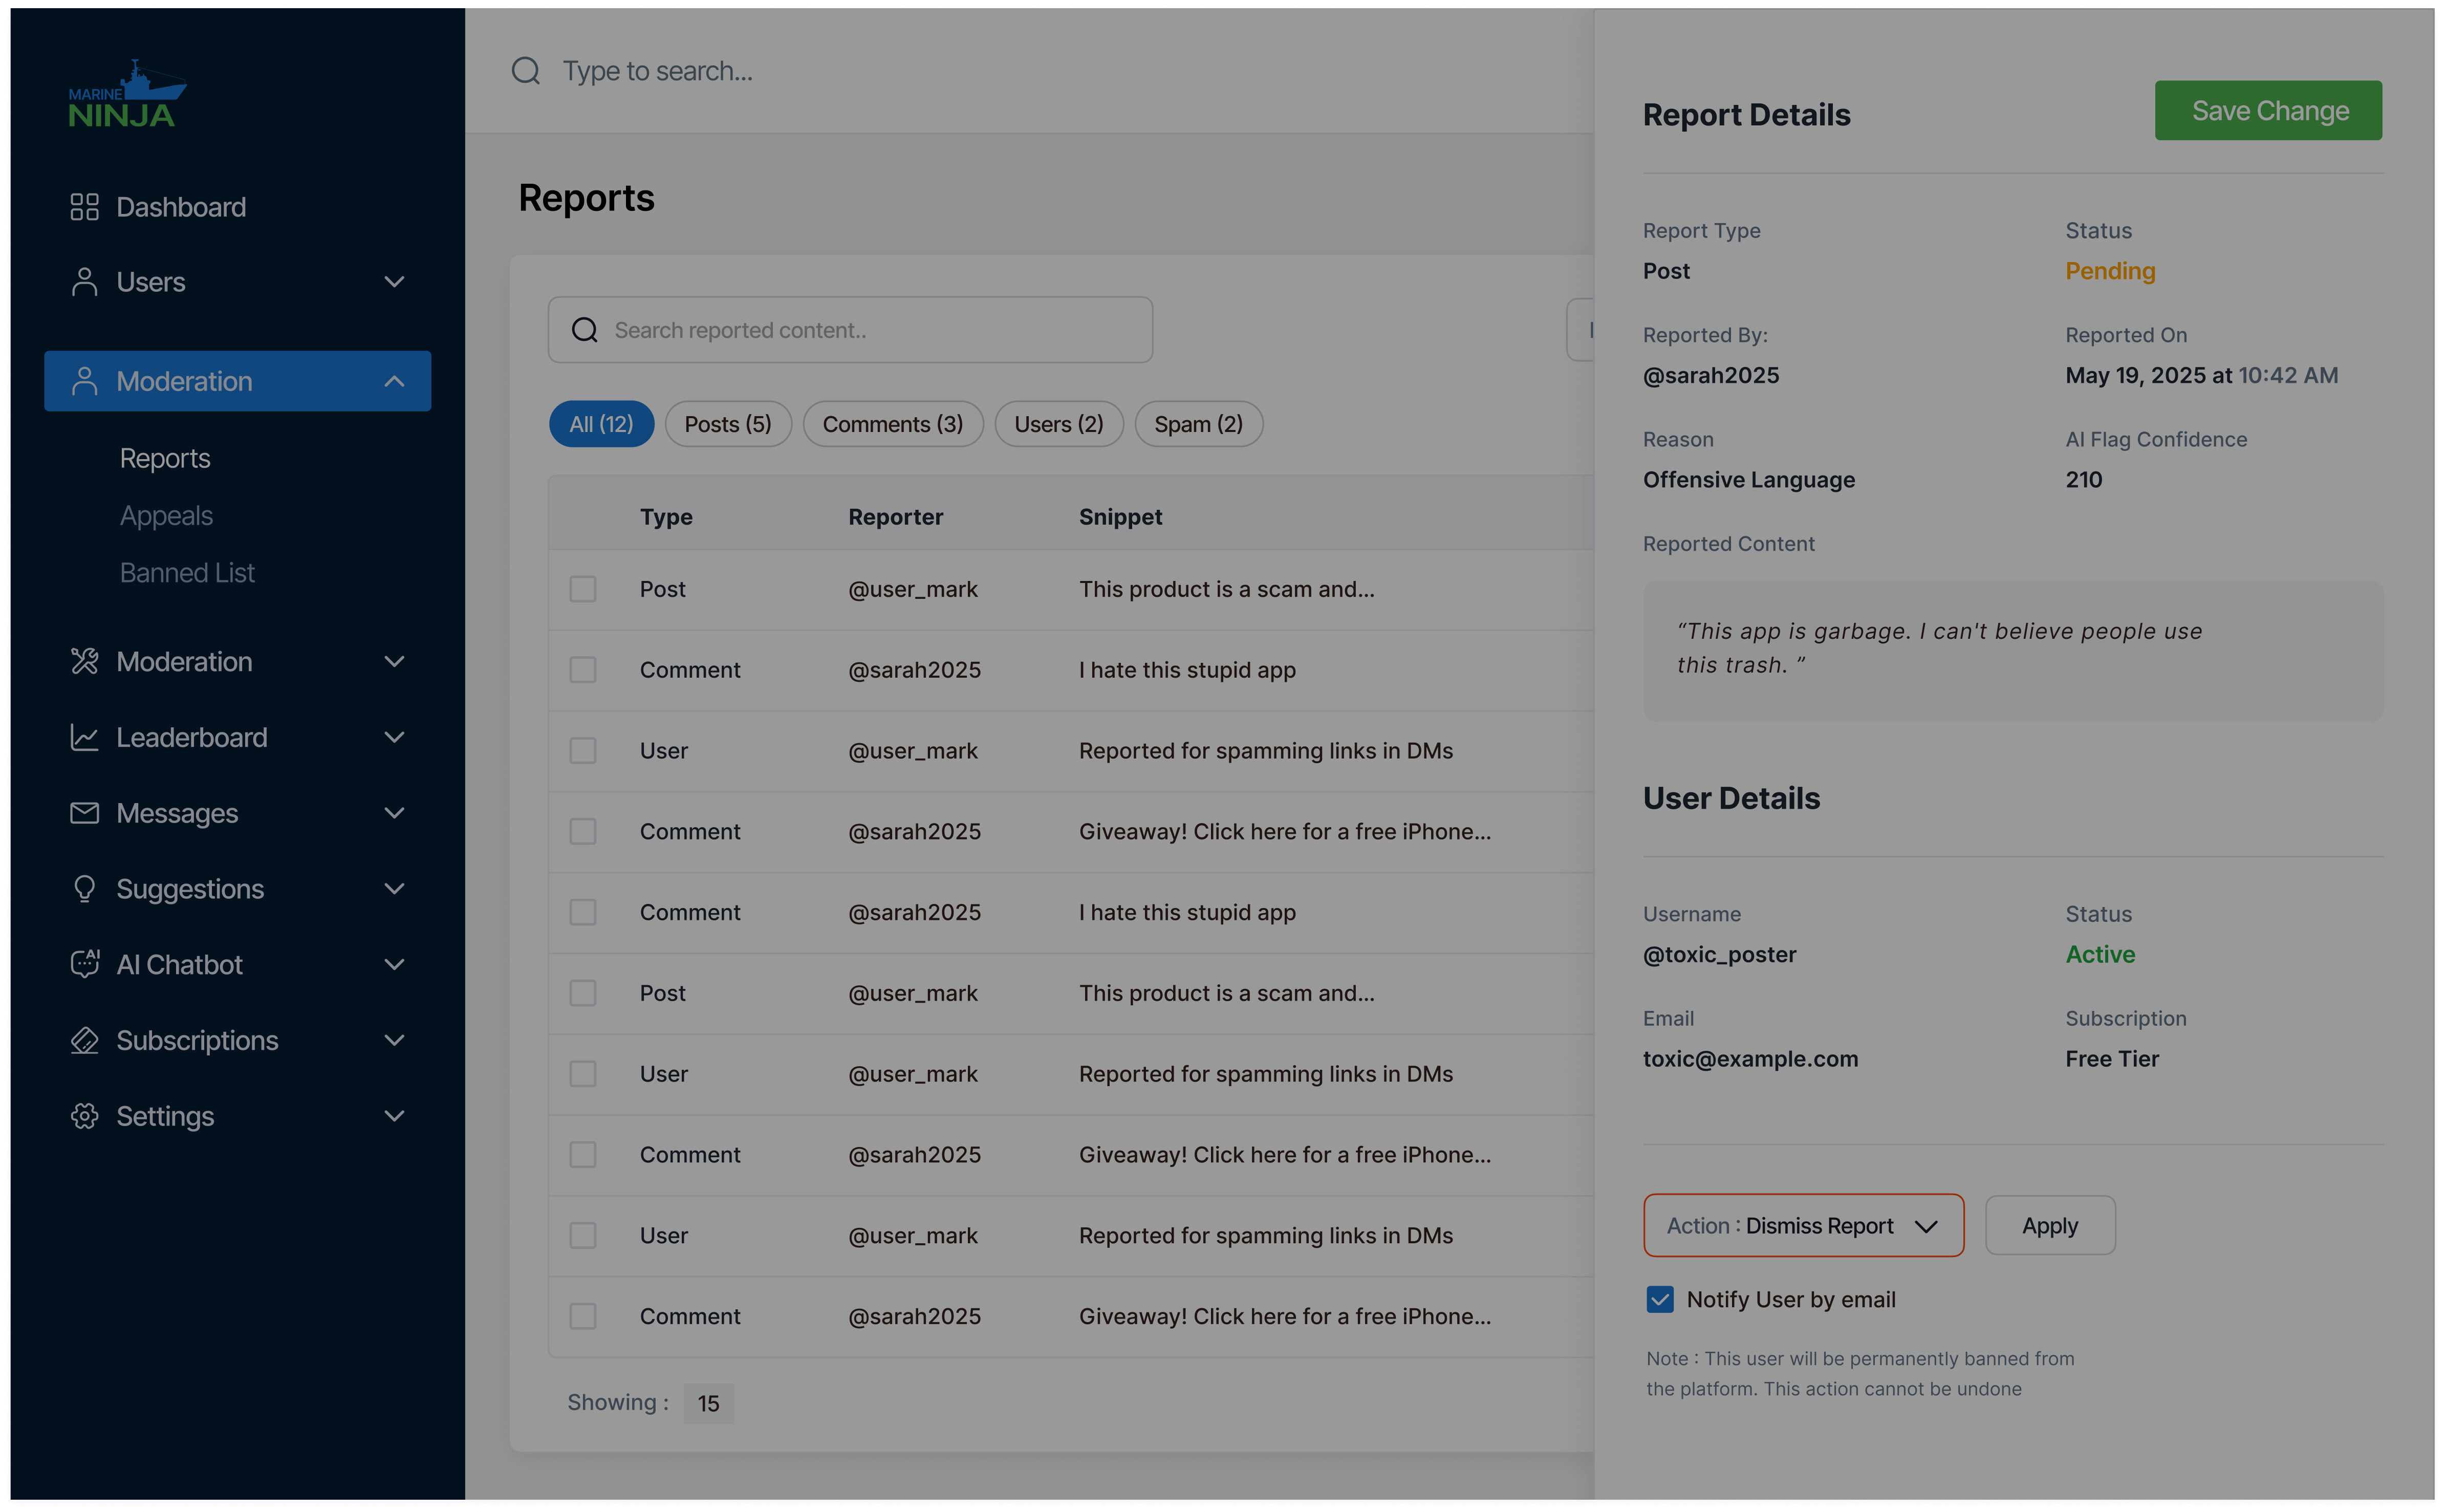Open the Action Dismiss Report dropdown
The image size is (2445, 1512).
pos(1802,1225)
